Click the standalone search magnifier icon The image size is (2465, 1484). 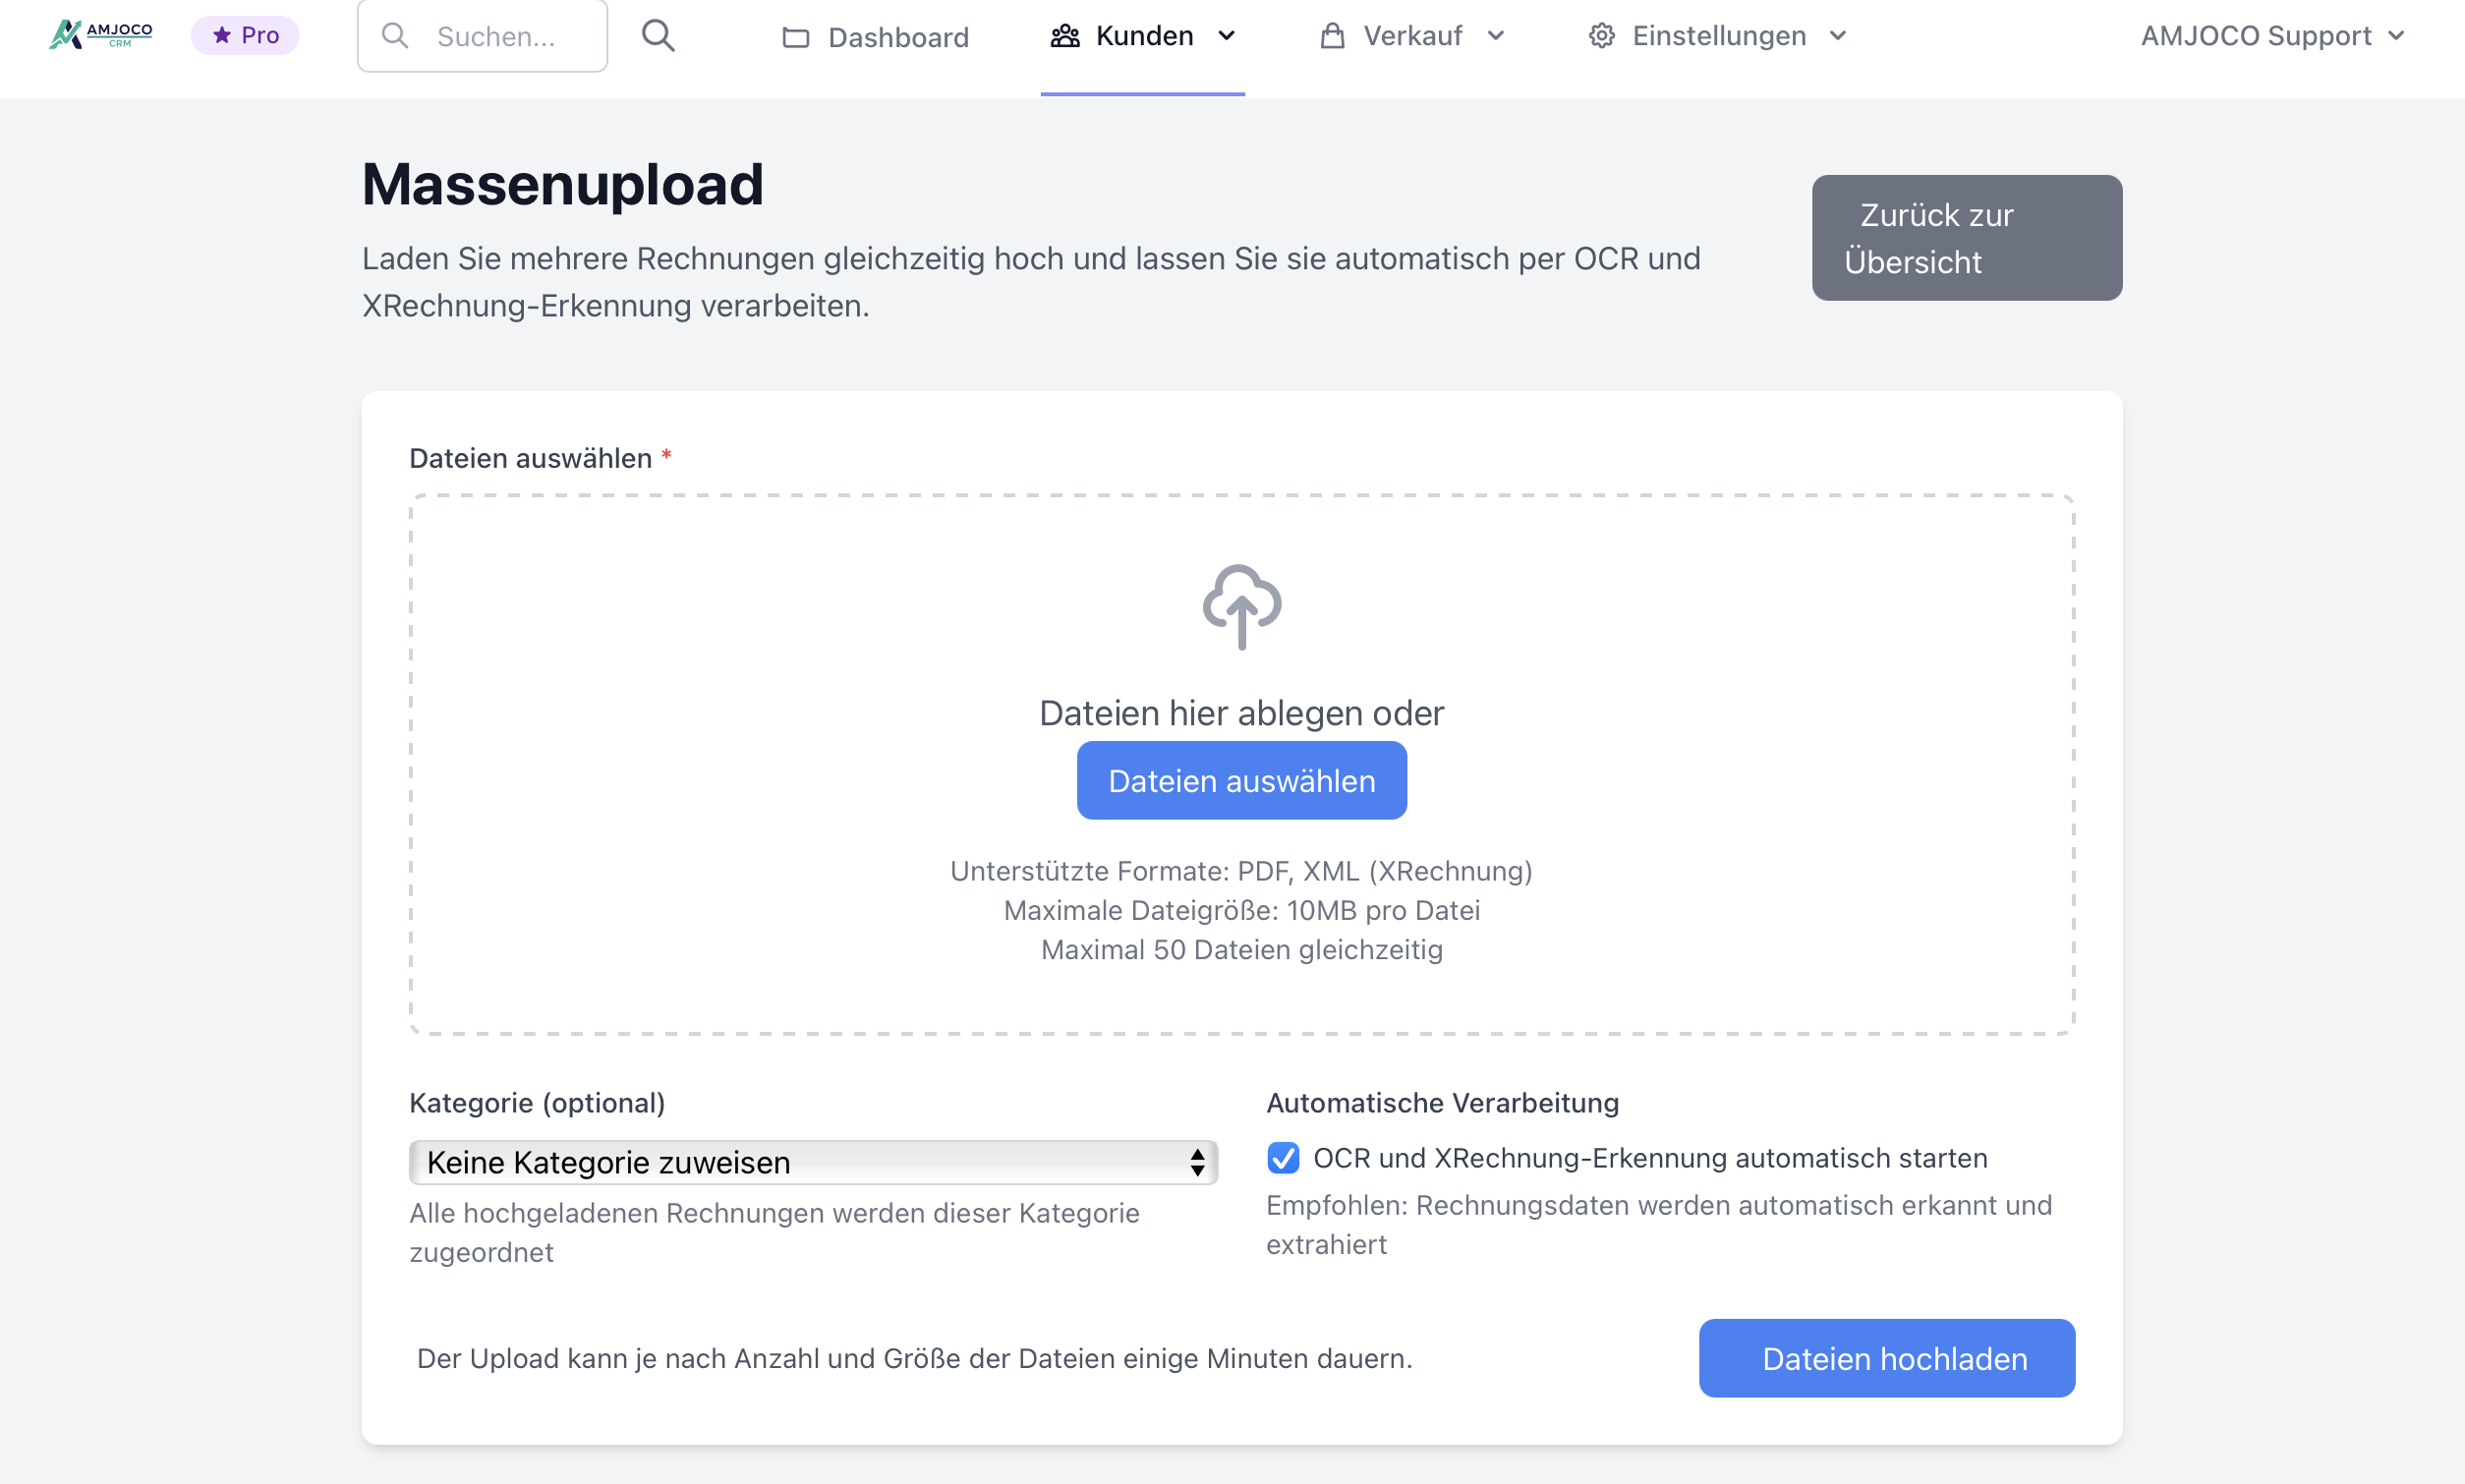tap(658, 36)
